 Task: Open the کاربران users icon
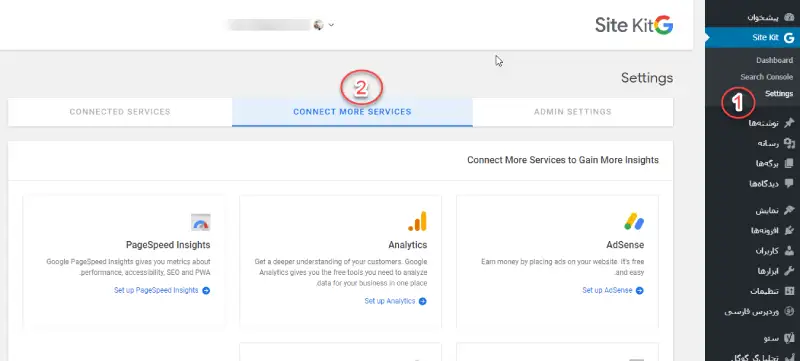tap(789, 251)
